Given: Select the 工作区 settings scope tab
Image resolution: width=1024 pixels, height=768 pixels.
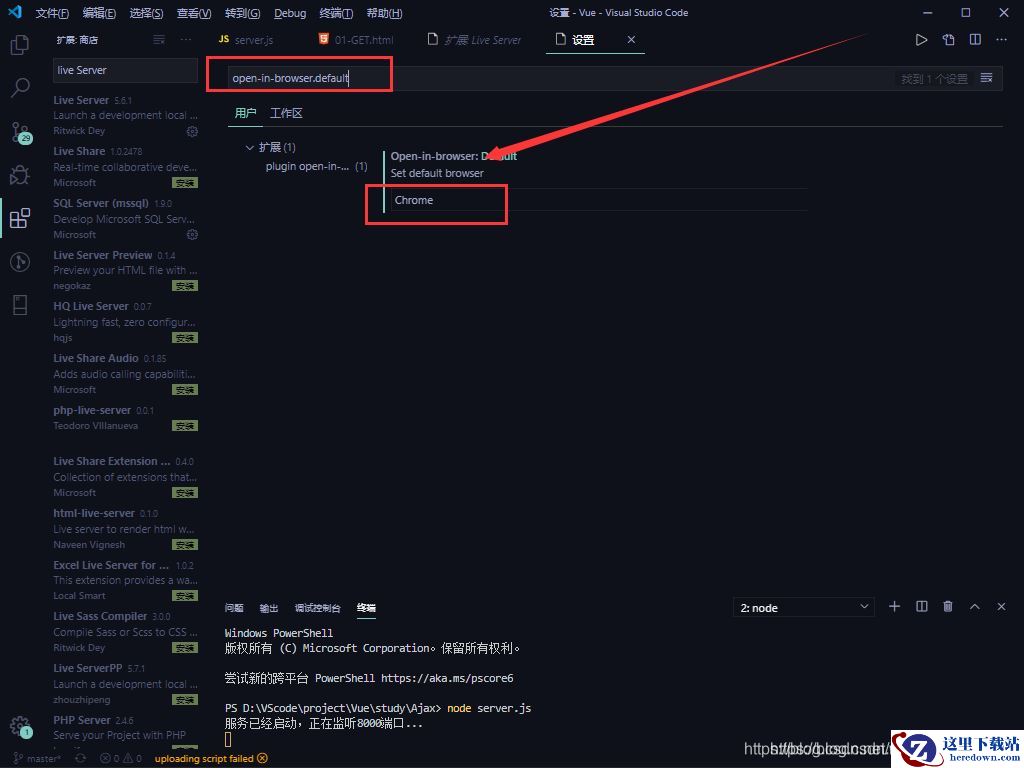Looking at the screenshot, I should (286, 113).
